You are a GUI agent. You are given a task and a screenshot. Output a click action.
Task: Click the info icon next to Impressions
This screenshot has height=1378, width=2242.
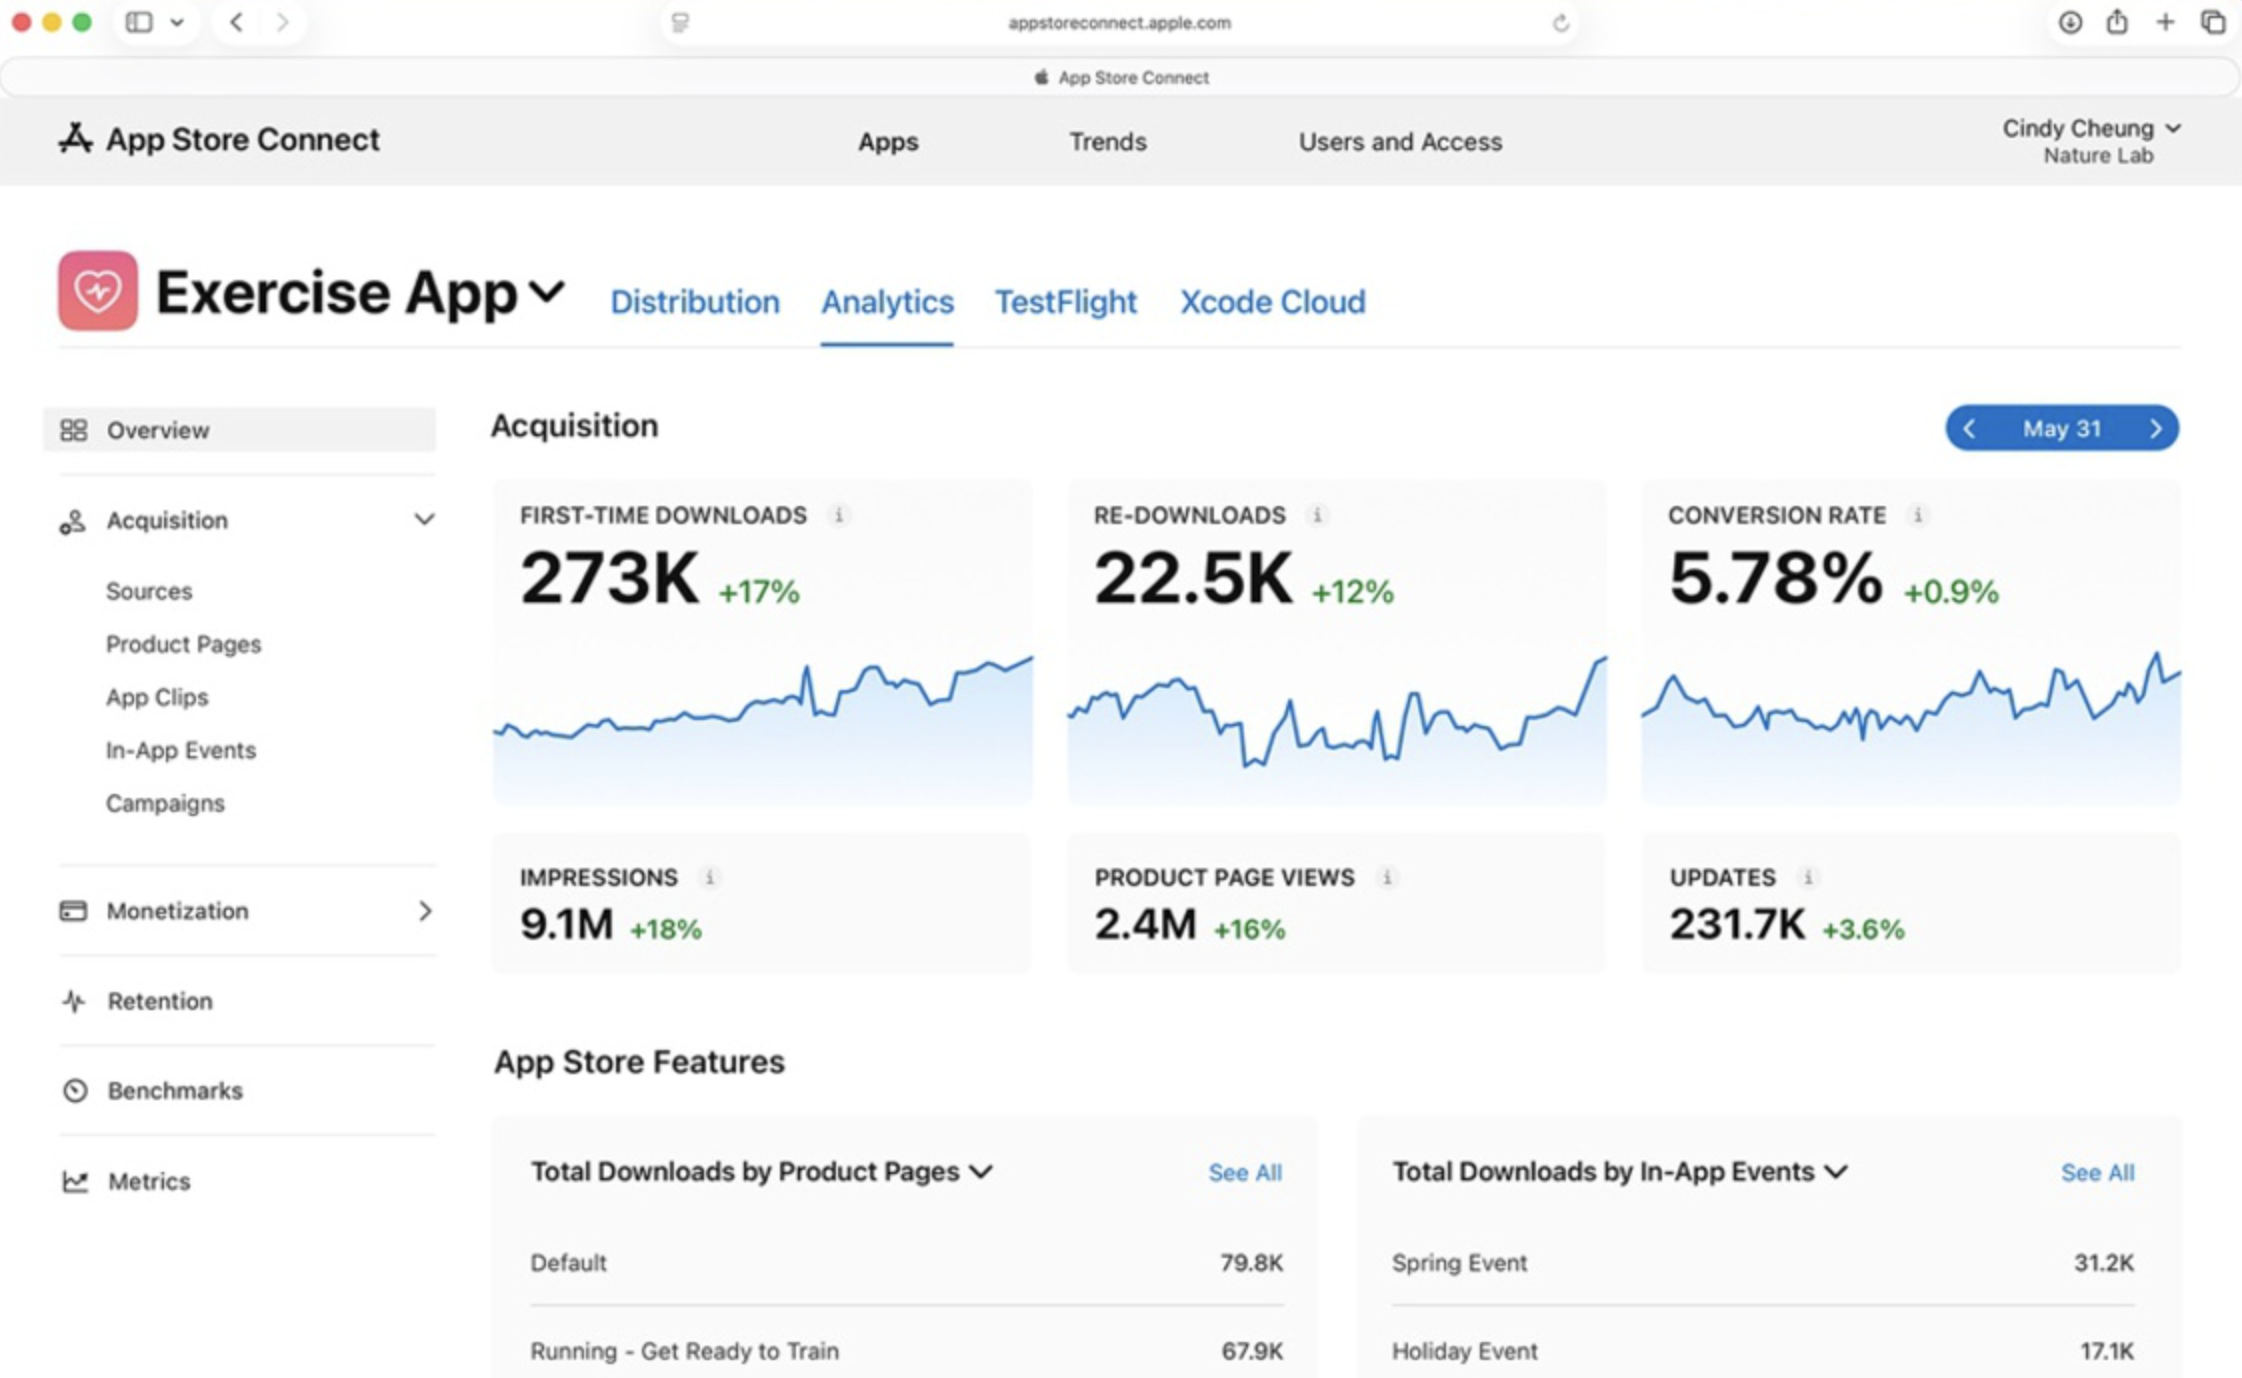[x=710, y=877]
